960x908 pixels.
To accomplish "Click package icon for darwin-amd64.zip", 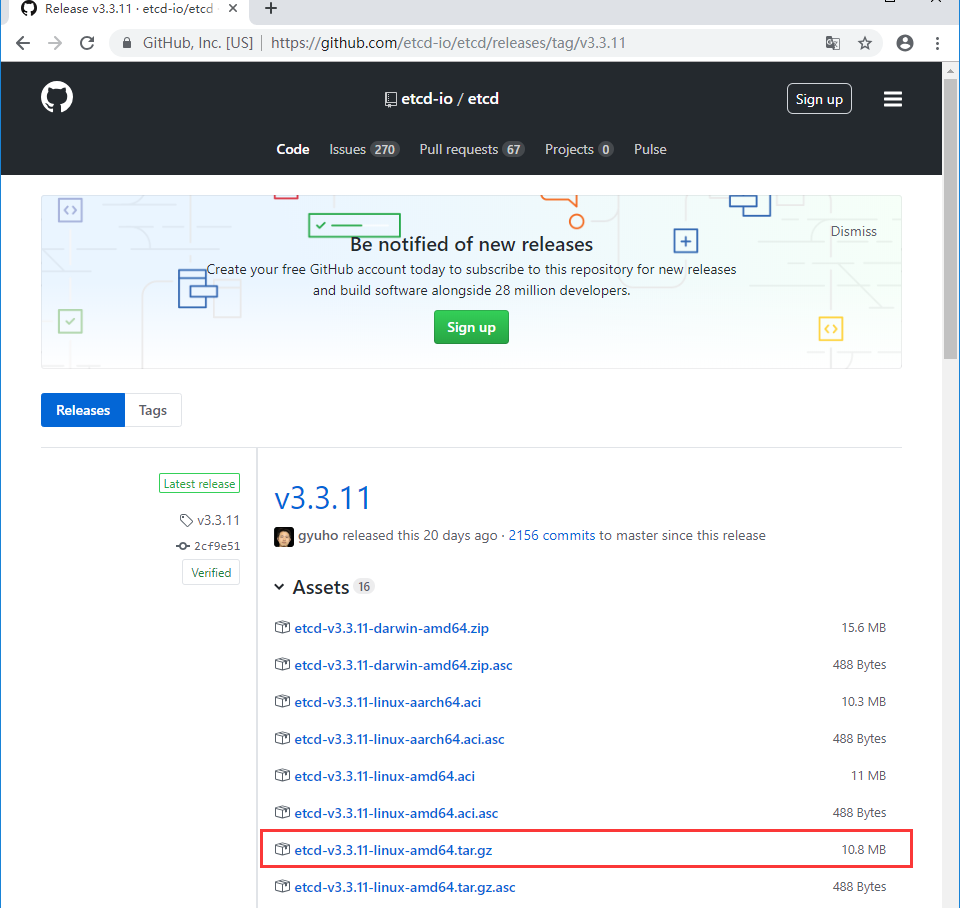I will coord(282,628).
